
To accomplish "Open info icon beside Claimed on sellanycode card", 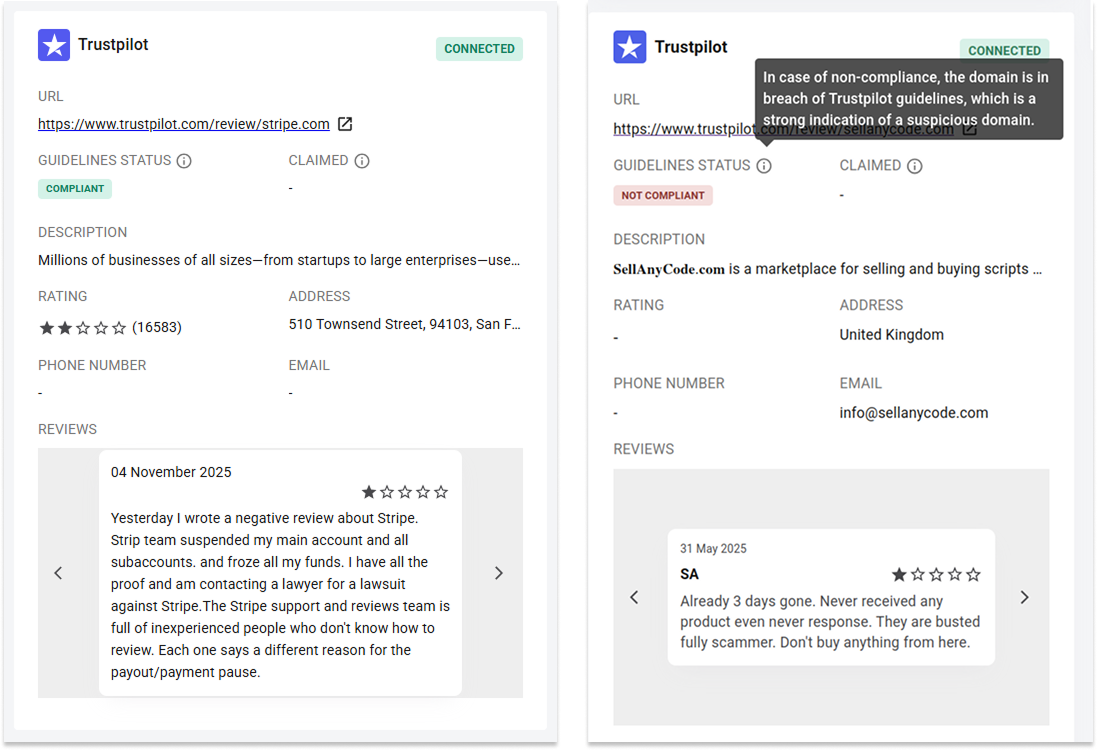I will pyautogui.click(x=914, y=166).
